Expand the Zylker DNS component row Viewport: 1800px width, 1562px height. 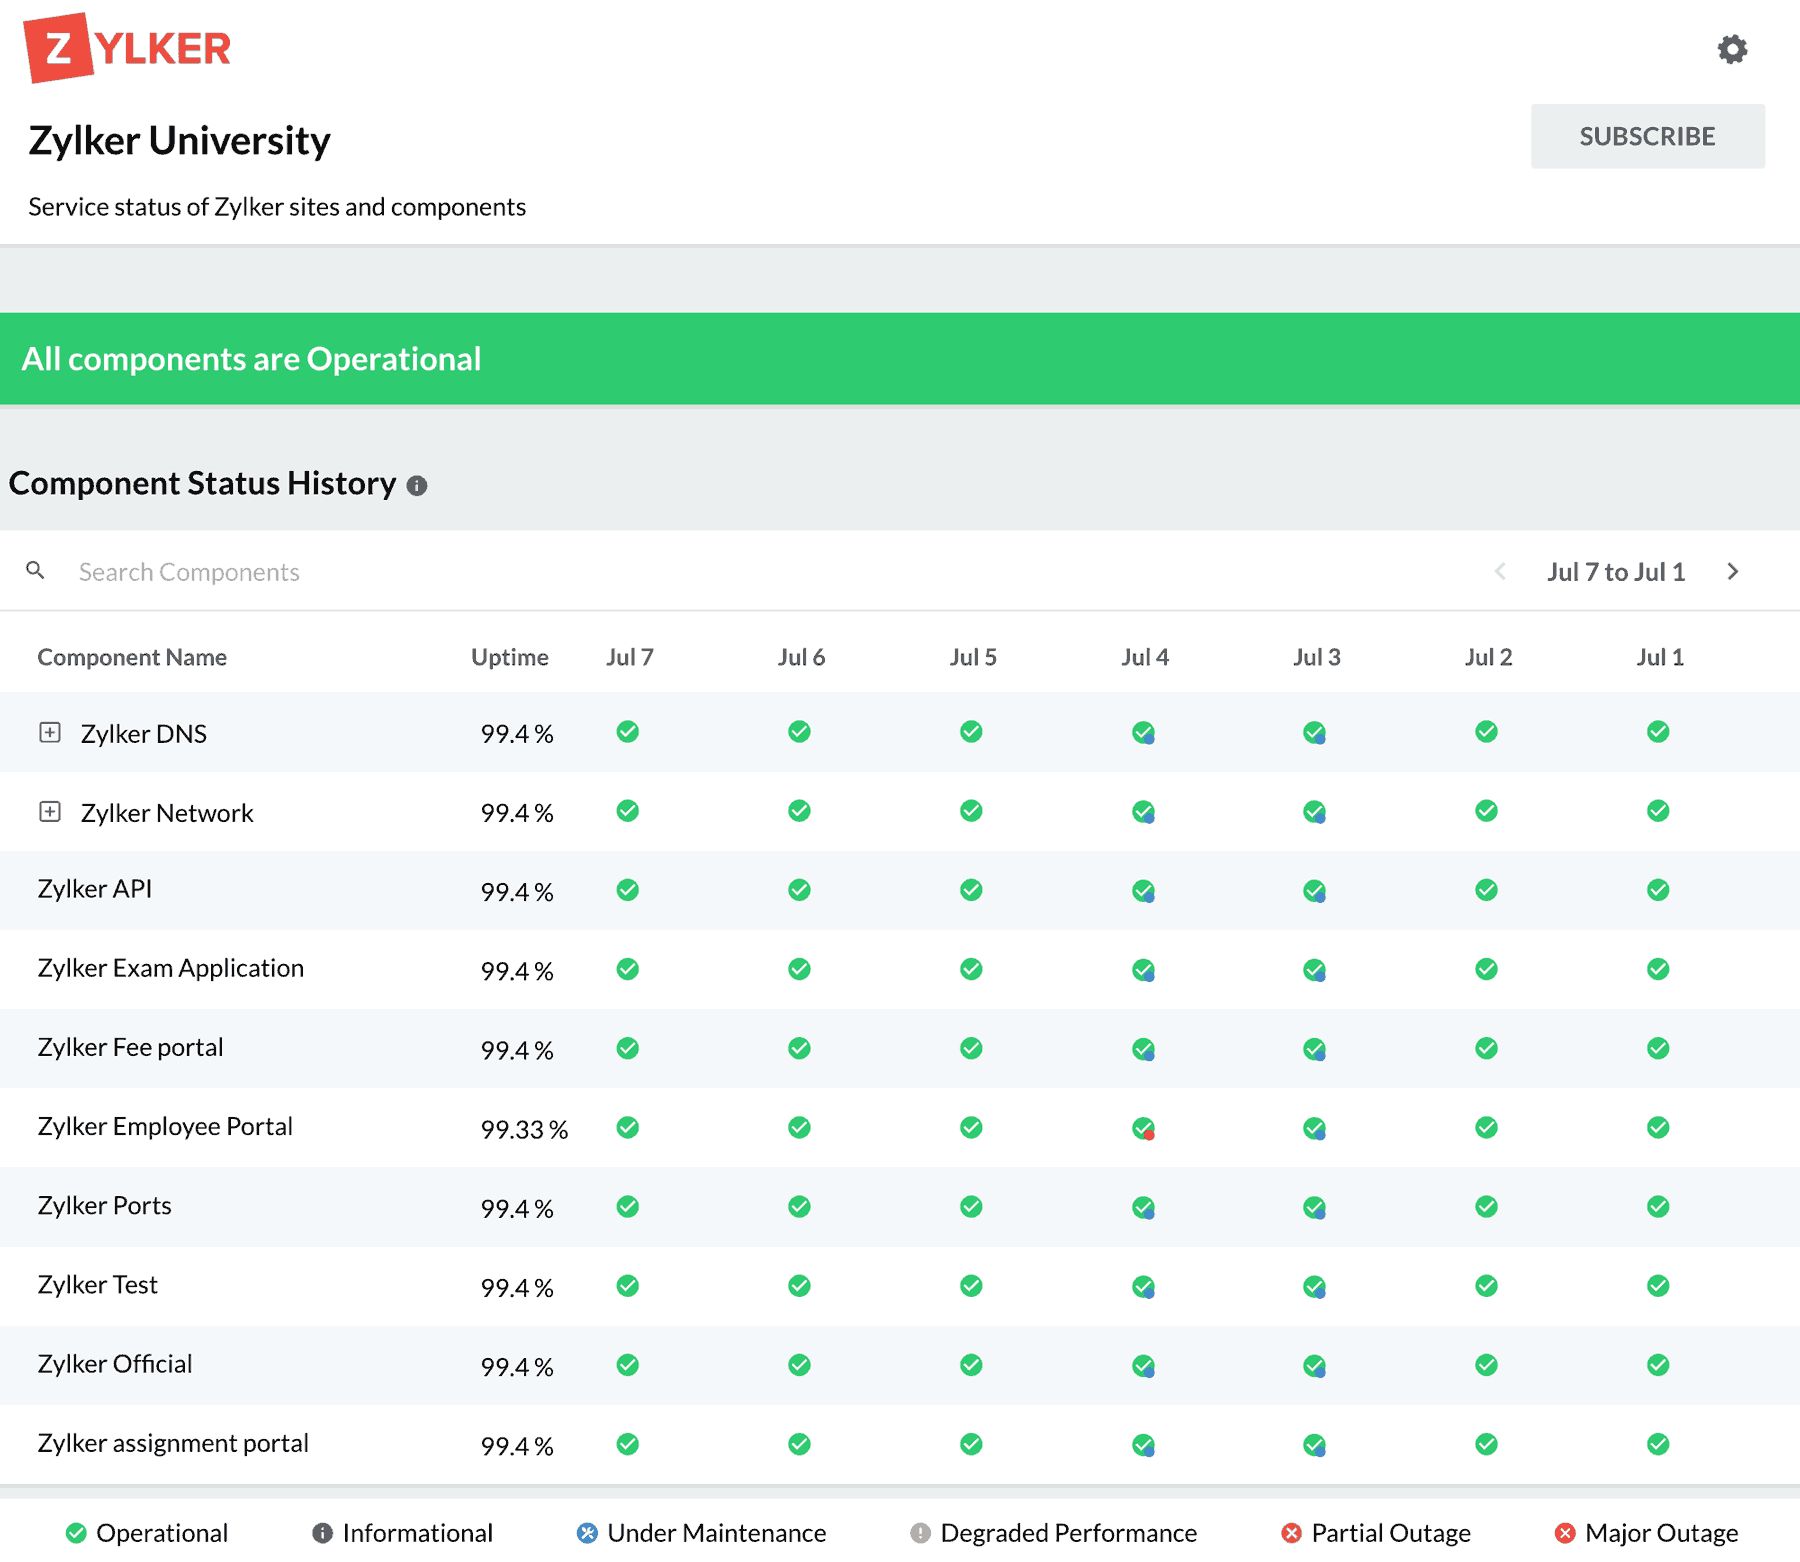tap(49, 732)
